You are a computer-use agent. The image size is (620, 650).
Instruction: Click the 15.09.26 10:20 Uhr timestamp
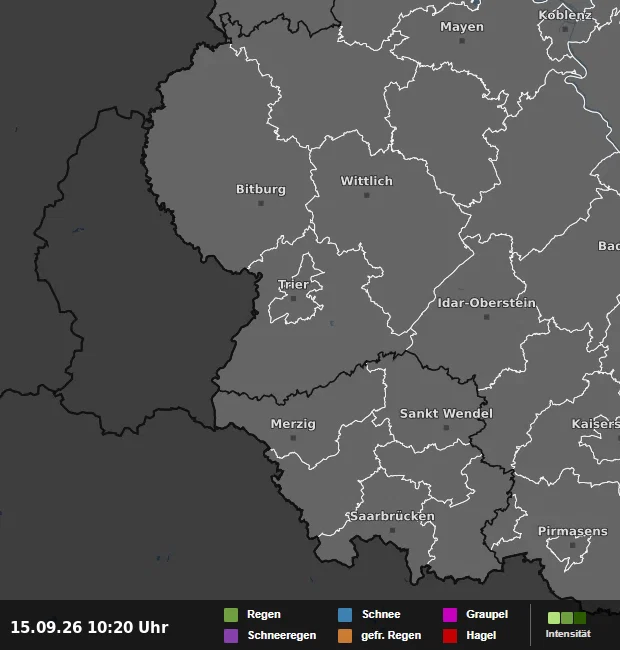click(x=90, y=627)
